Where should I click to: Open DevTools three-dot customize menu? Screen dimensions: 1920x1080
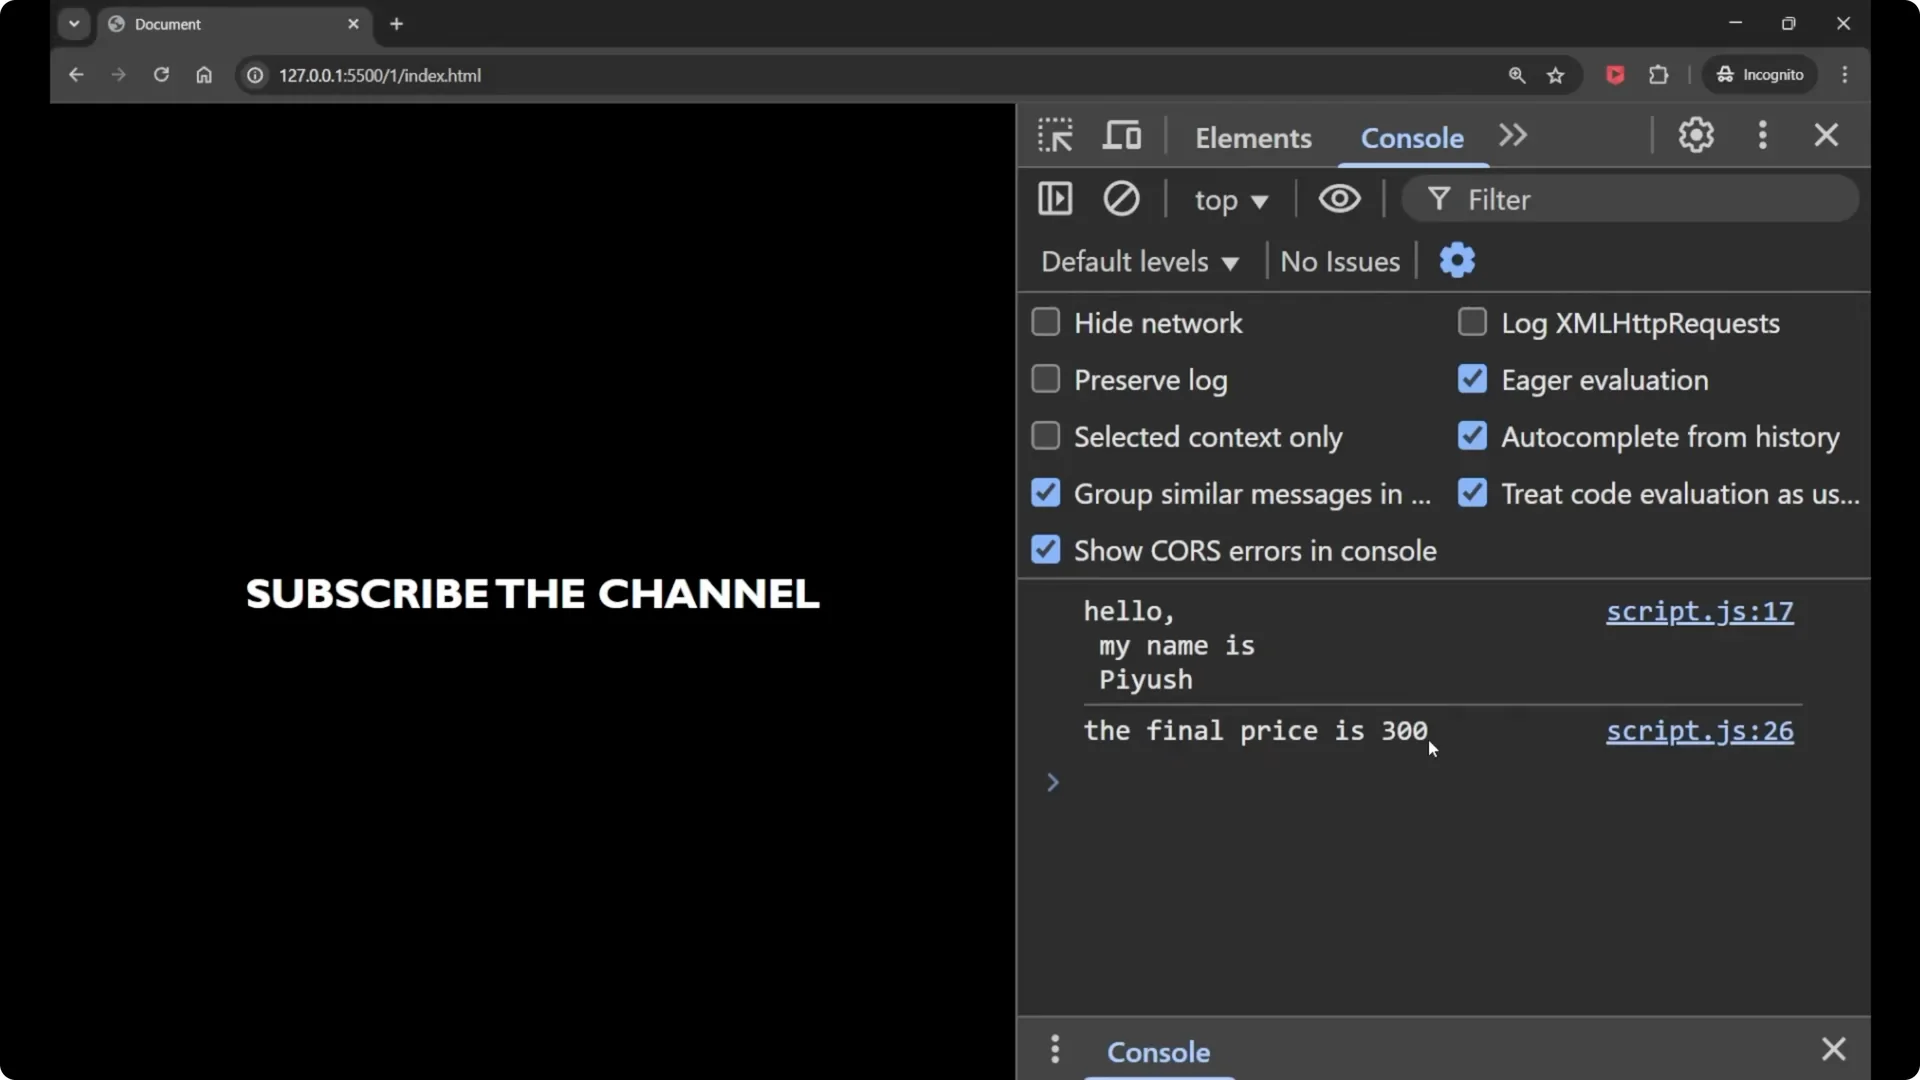pyautogui.click(x=1762, y=135)
